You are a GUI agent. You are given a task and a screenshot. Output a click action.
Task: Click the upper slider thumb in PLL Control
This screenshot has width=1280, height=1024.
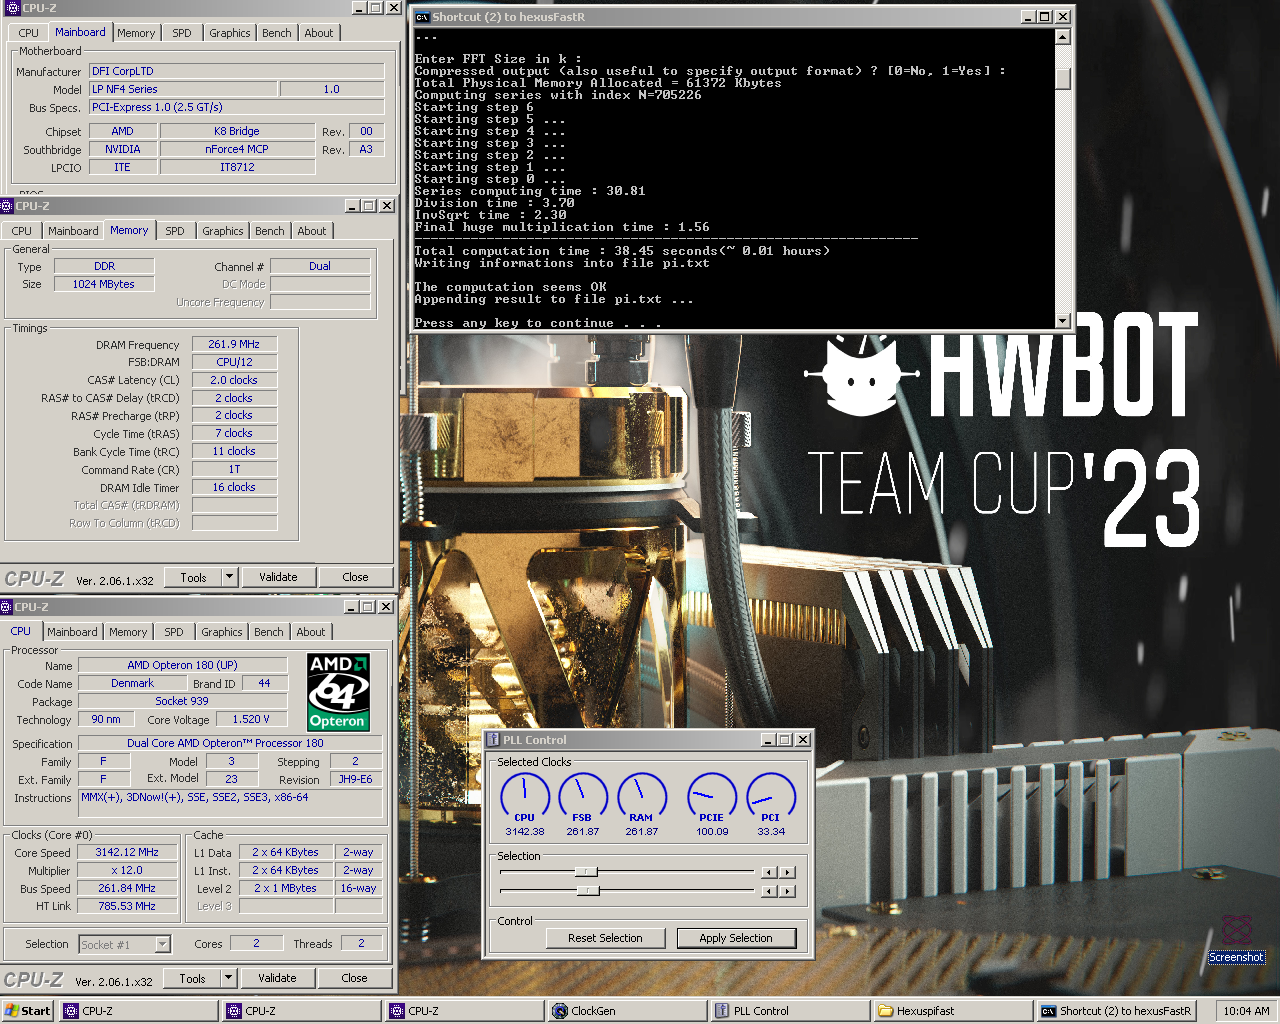(x=587, y=872)
